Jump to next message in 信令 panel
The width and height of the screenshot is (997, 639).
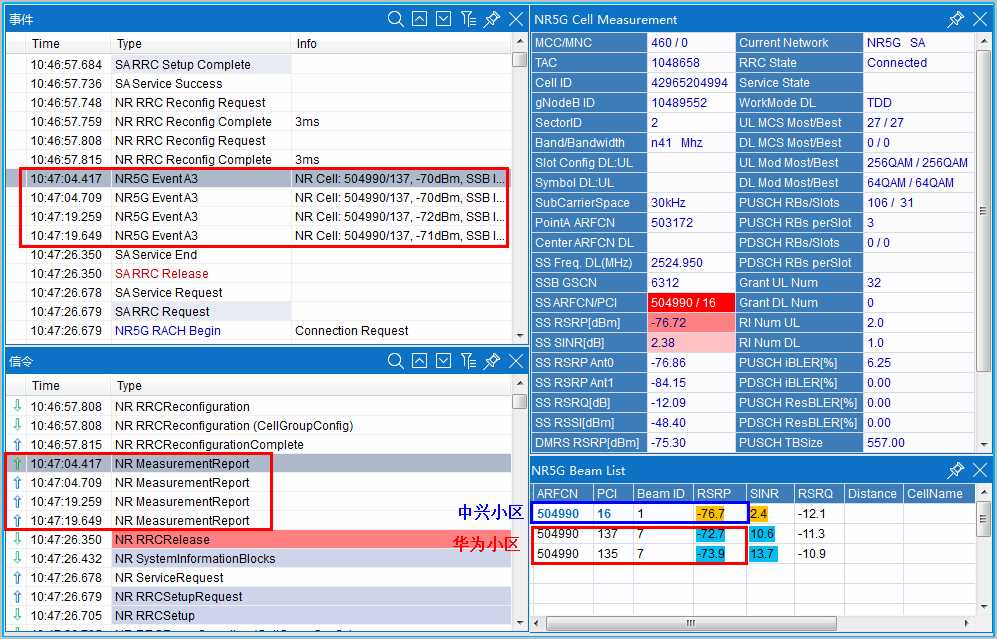click(x=444, y=361)
